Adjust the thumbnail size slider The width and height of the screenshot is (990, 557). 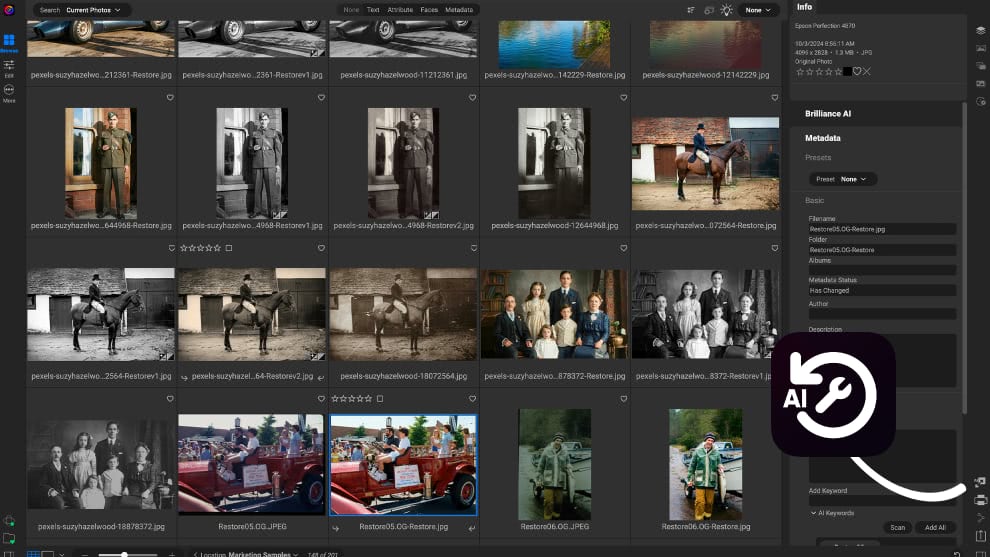click(124, 554)
